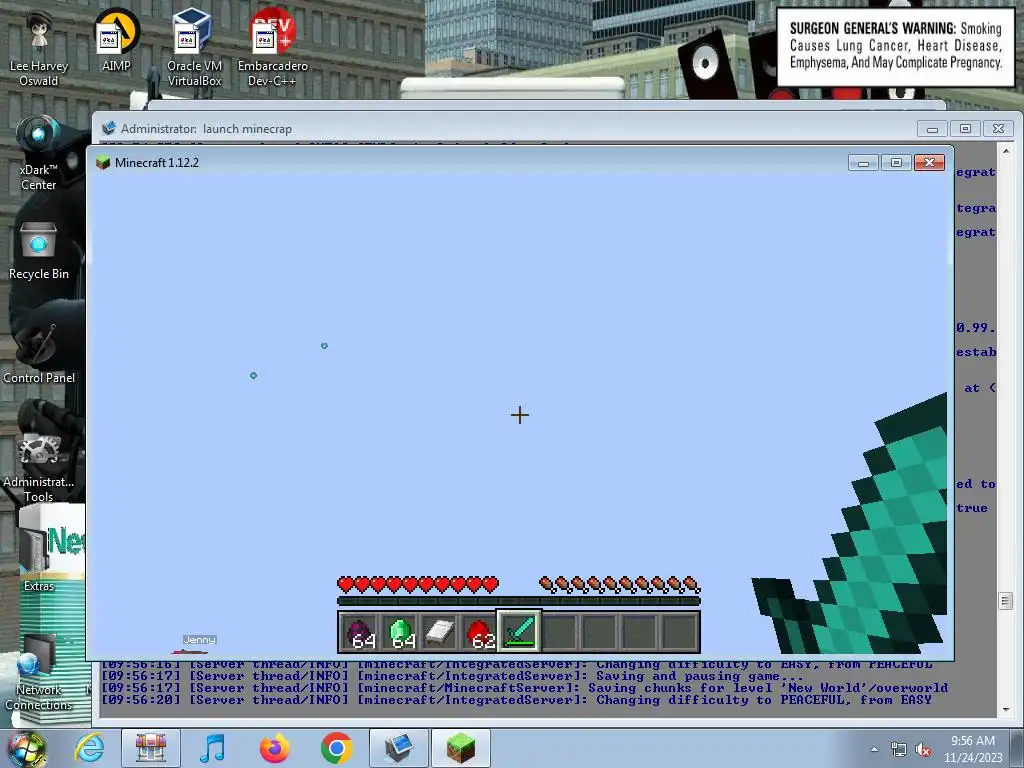1024x768 pixels.
Task: Click the storefront icon on the taskbar
Action: [151, 748]
